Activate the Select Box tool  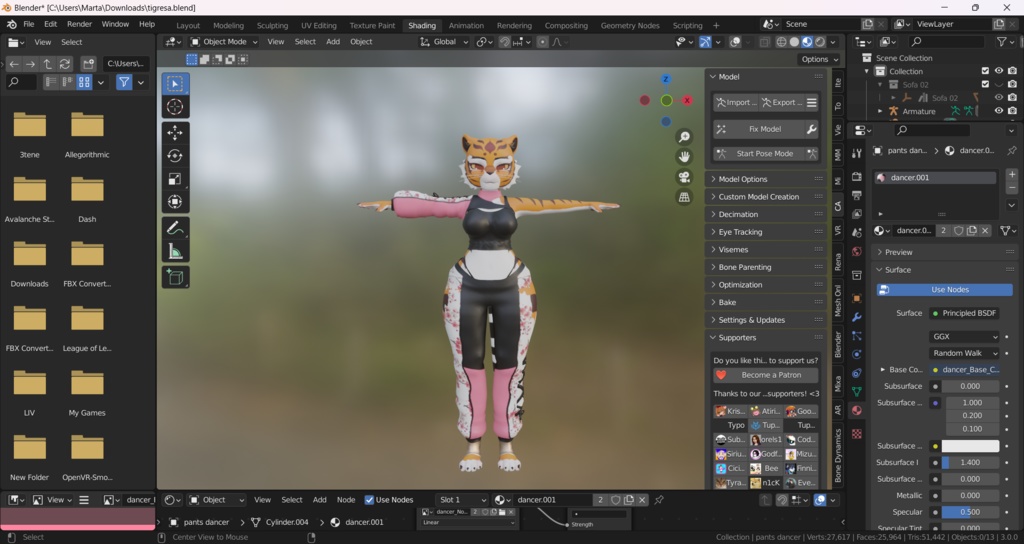coord(174,84)
